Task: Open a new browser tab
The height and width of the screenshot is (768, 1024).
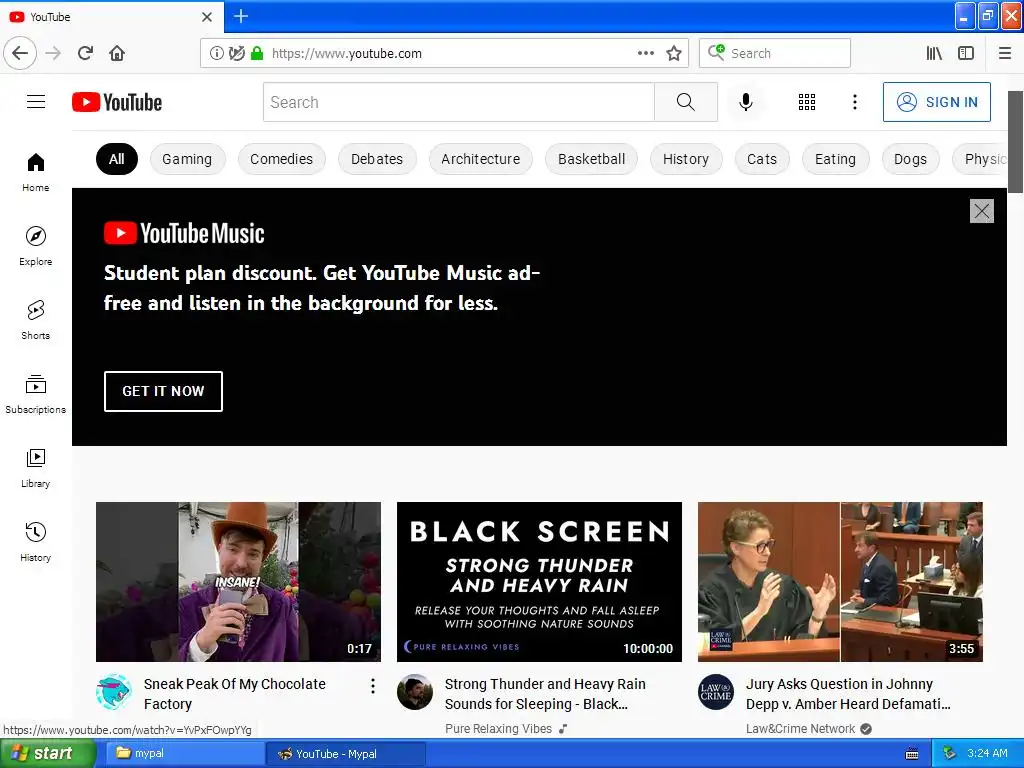Action: click(241, 16)
